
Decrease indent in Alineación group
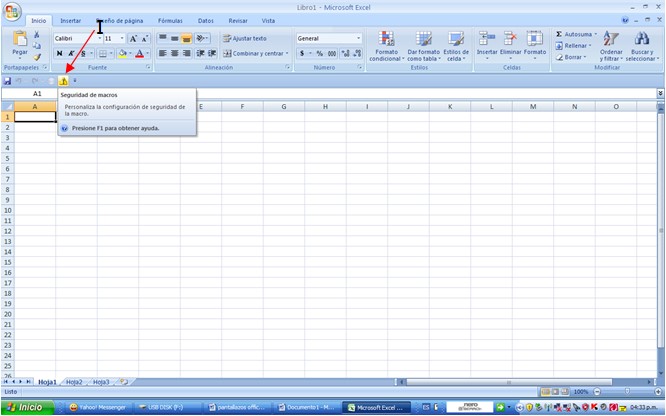(200, 53)
